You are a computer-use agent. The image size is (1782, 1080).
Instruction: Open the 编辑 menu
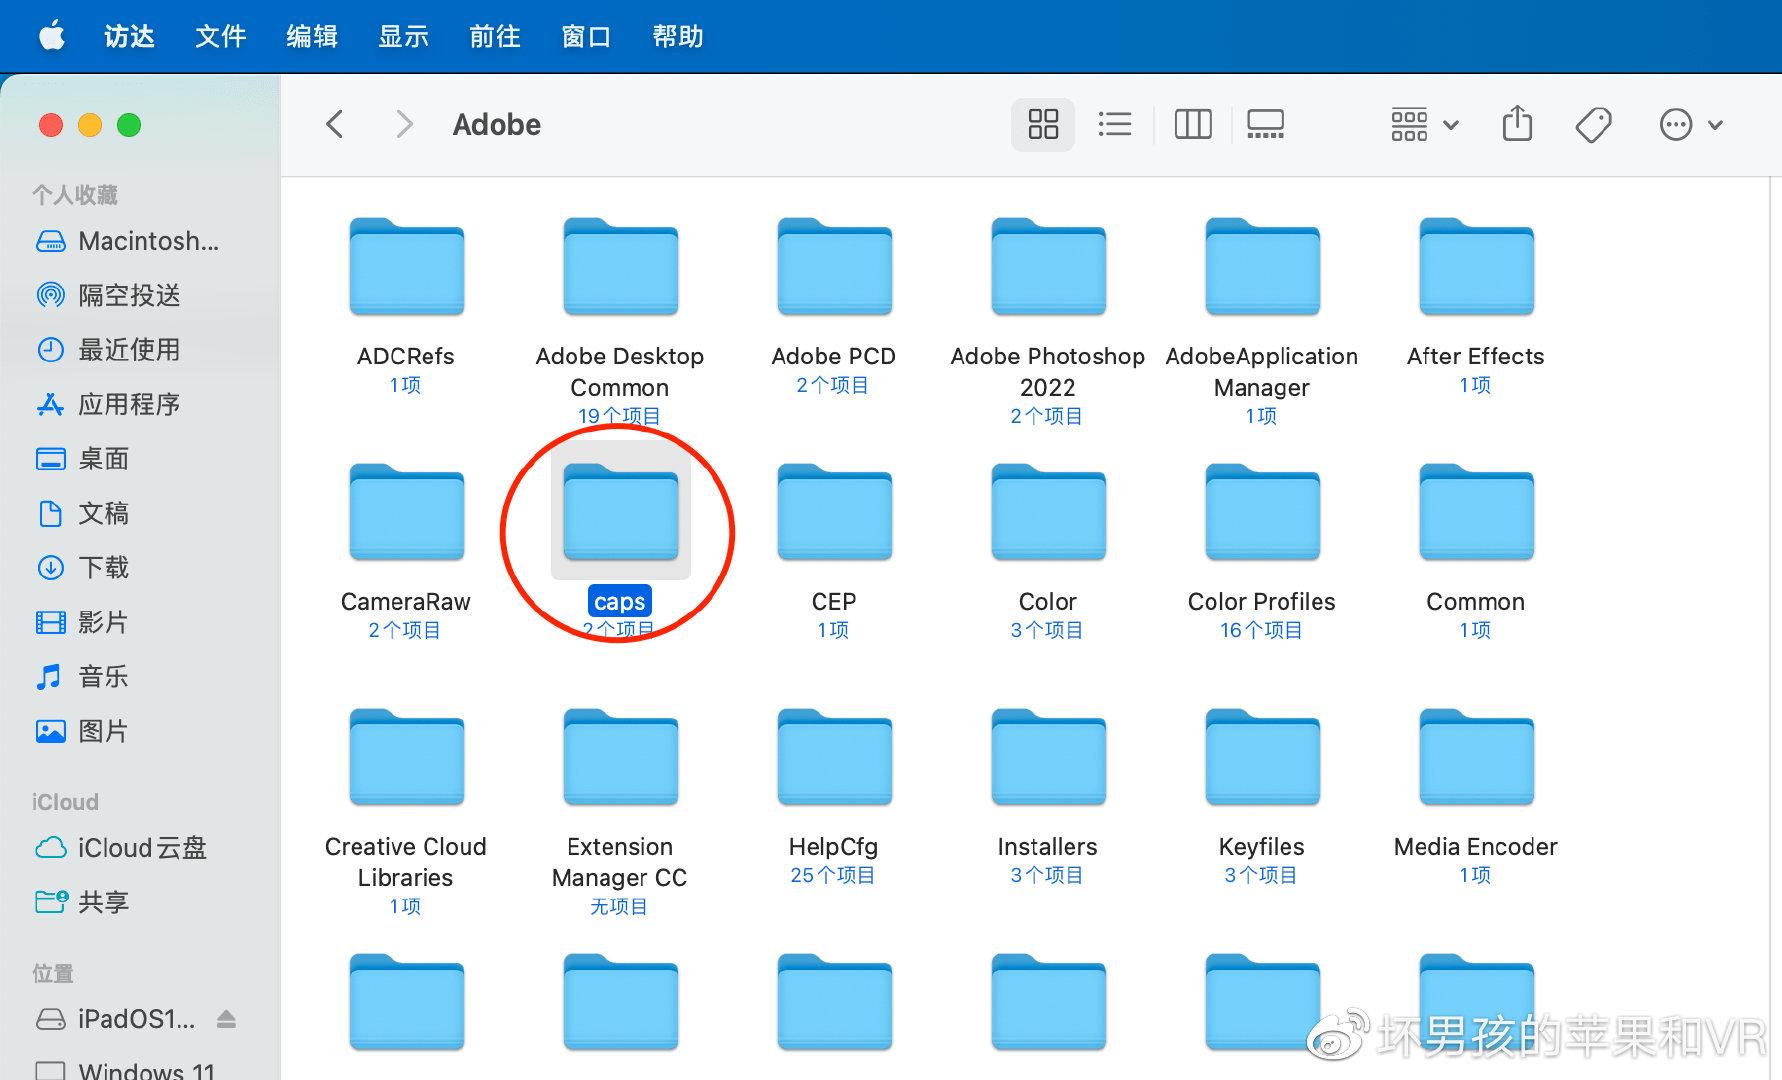(x=312, y=37)
